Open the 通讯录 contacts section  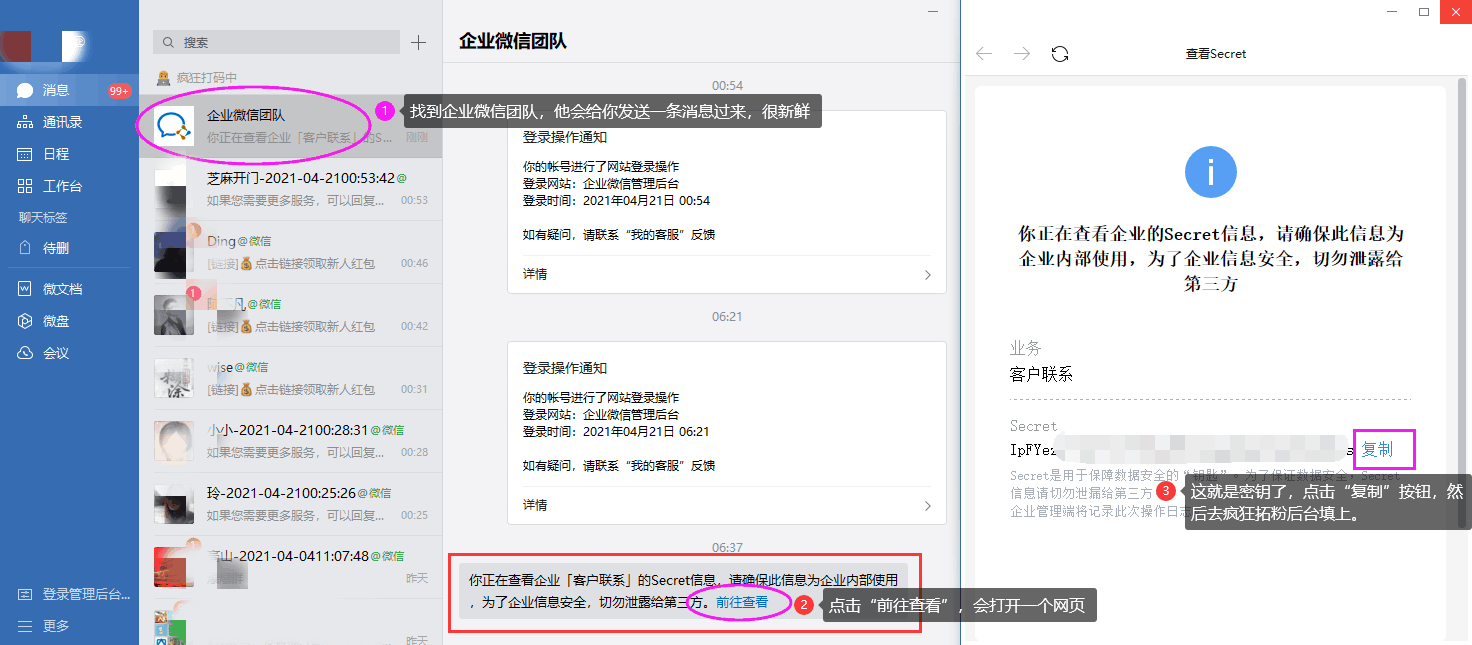(x=68, y=122)
